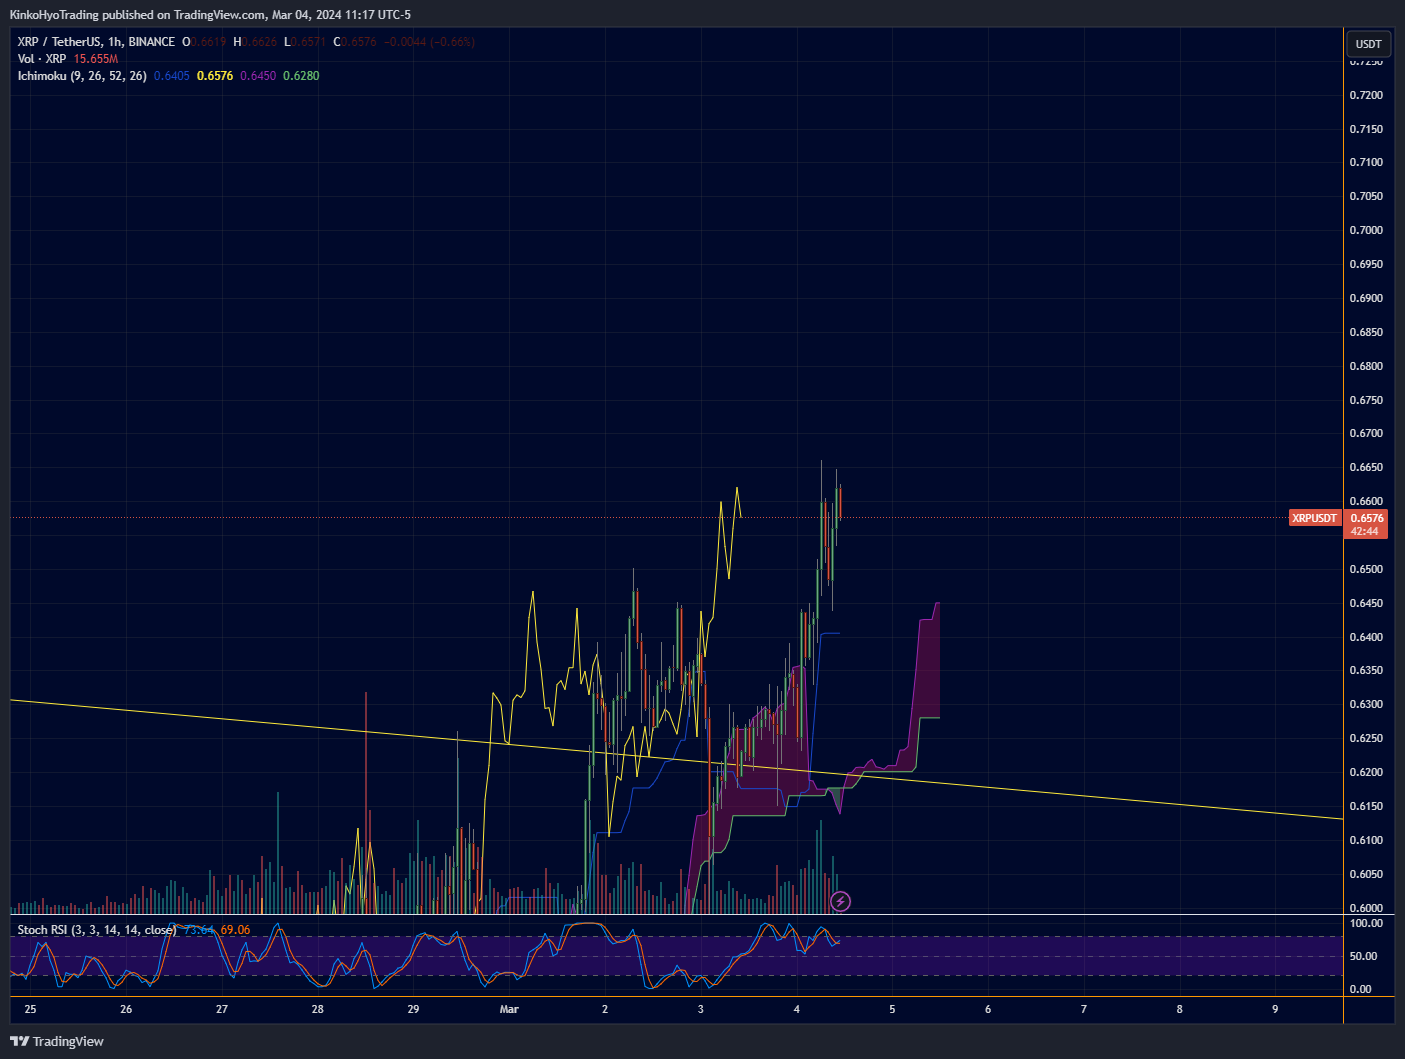Click Stoch RSI blue value 73.64
Image resolution: width=1405 pixels, height=1059 pixels.
tap(199, 930)
